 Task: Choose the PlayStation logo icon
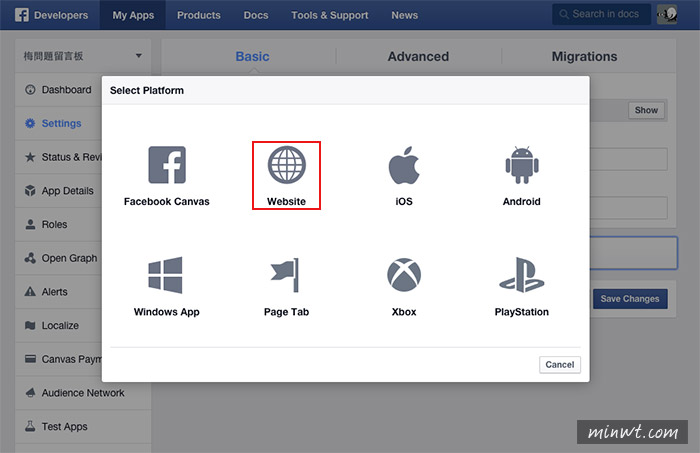[522, 275]
